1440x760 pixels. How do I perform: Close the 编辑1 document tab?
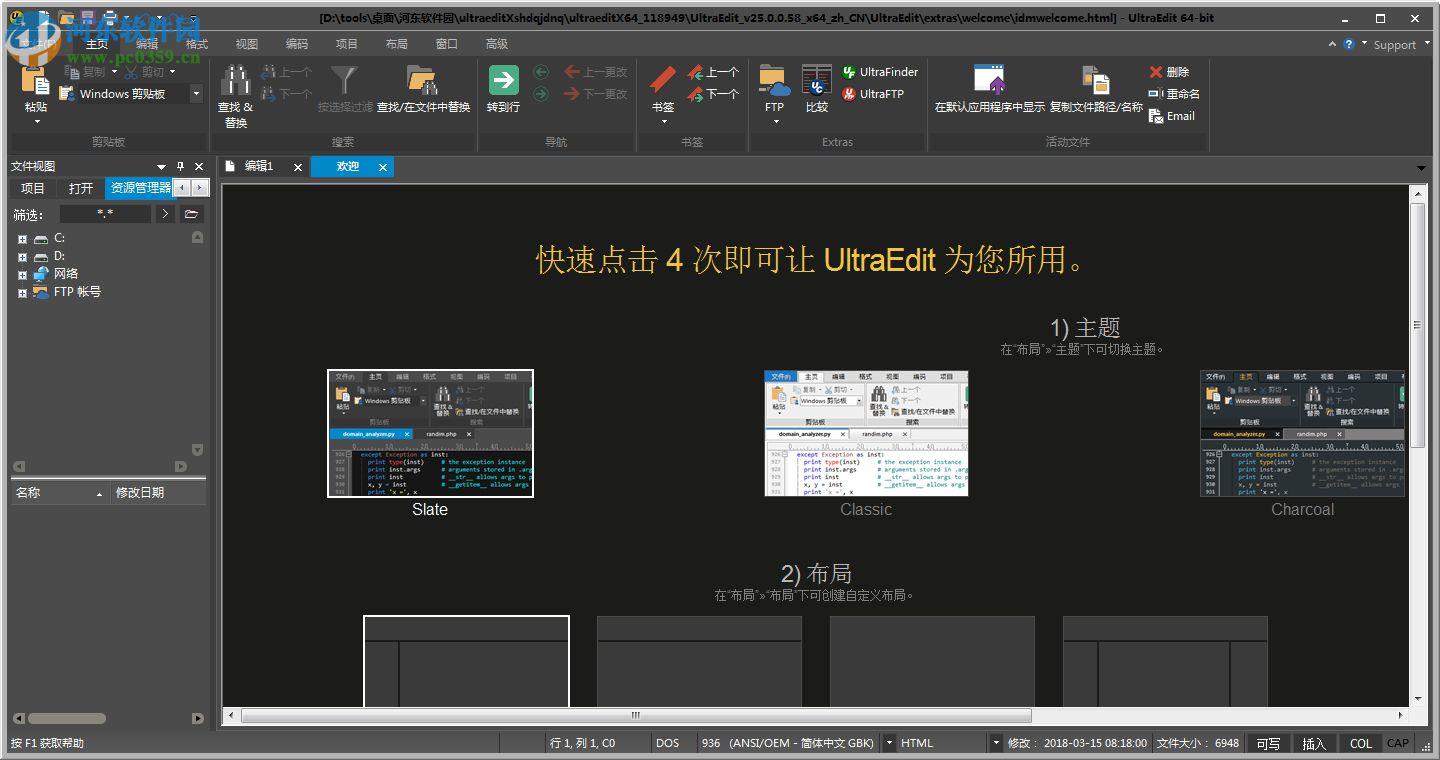coord(298,168)
